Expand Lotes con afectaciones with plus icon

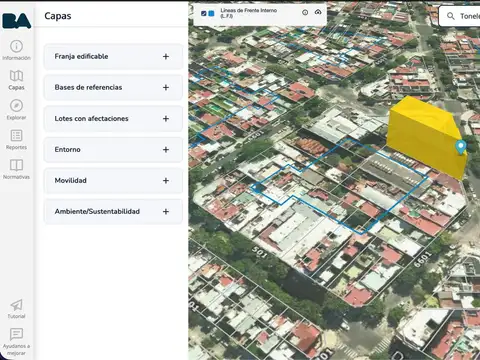click(166, 119)
